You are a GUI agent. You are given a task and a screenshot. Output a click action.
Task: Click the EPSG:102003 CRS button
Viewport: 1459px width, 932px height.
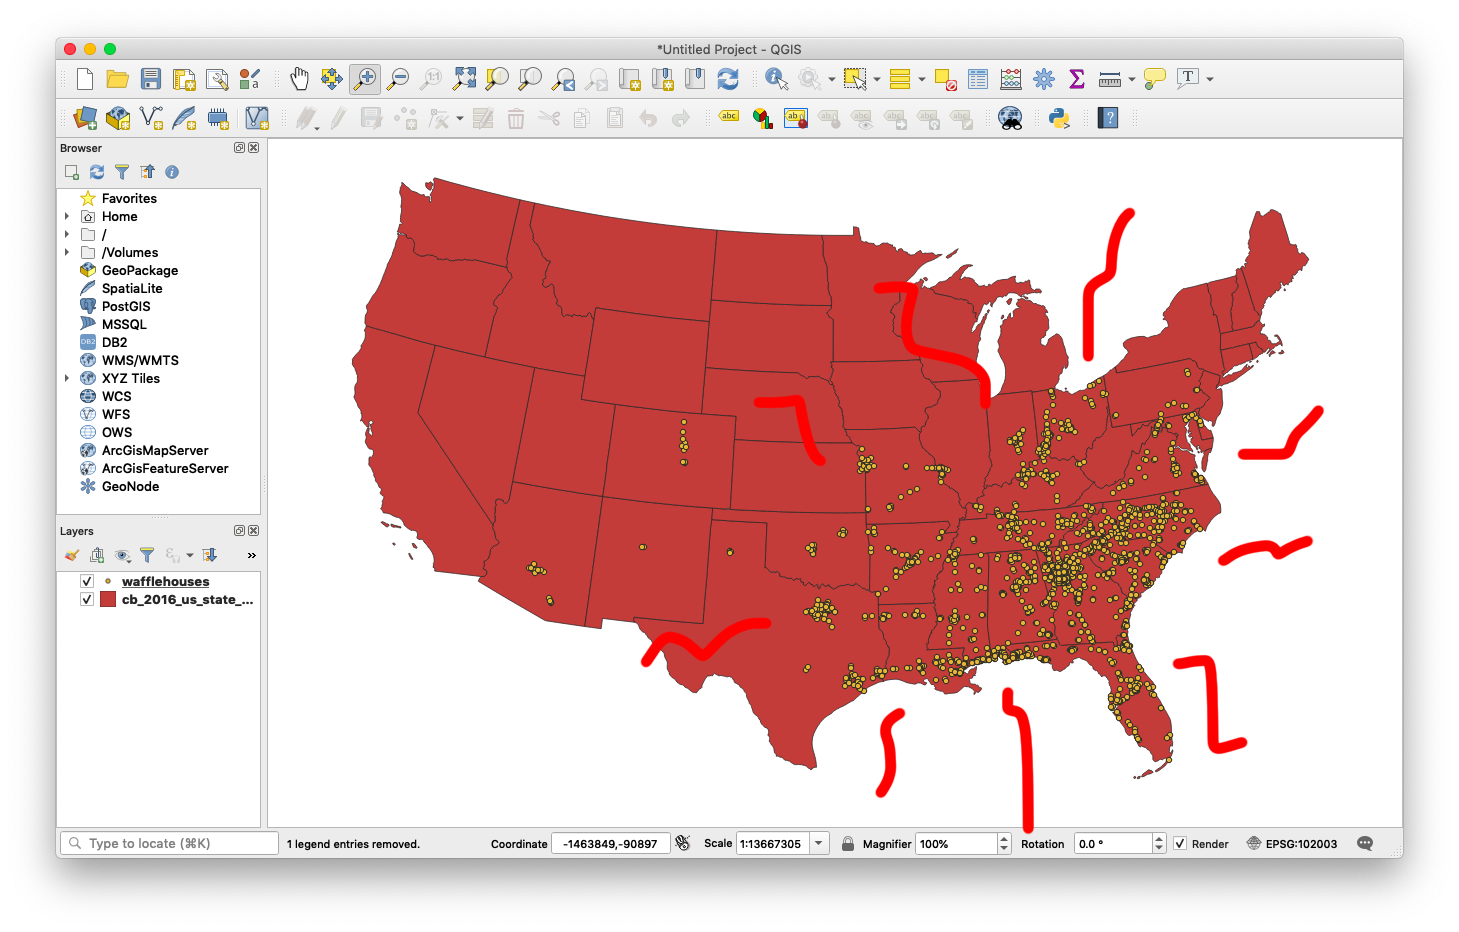click(1292, 843)
